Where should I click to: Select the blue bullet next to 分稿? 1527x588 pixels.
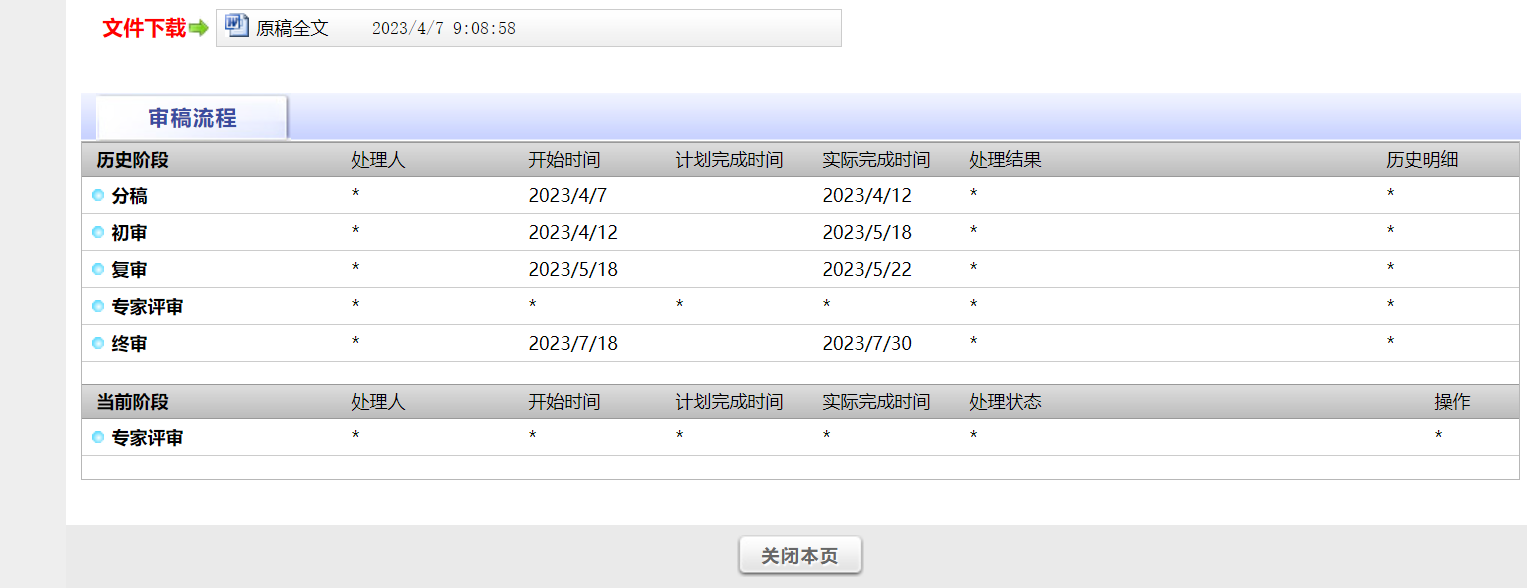(98, 196)
